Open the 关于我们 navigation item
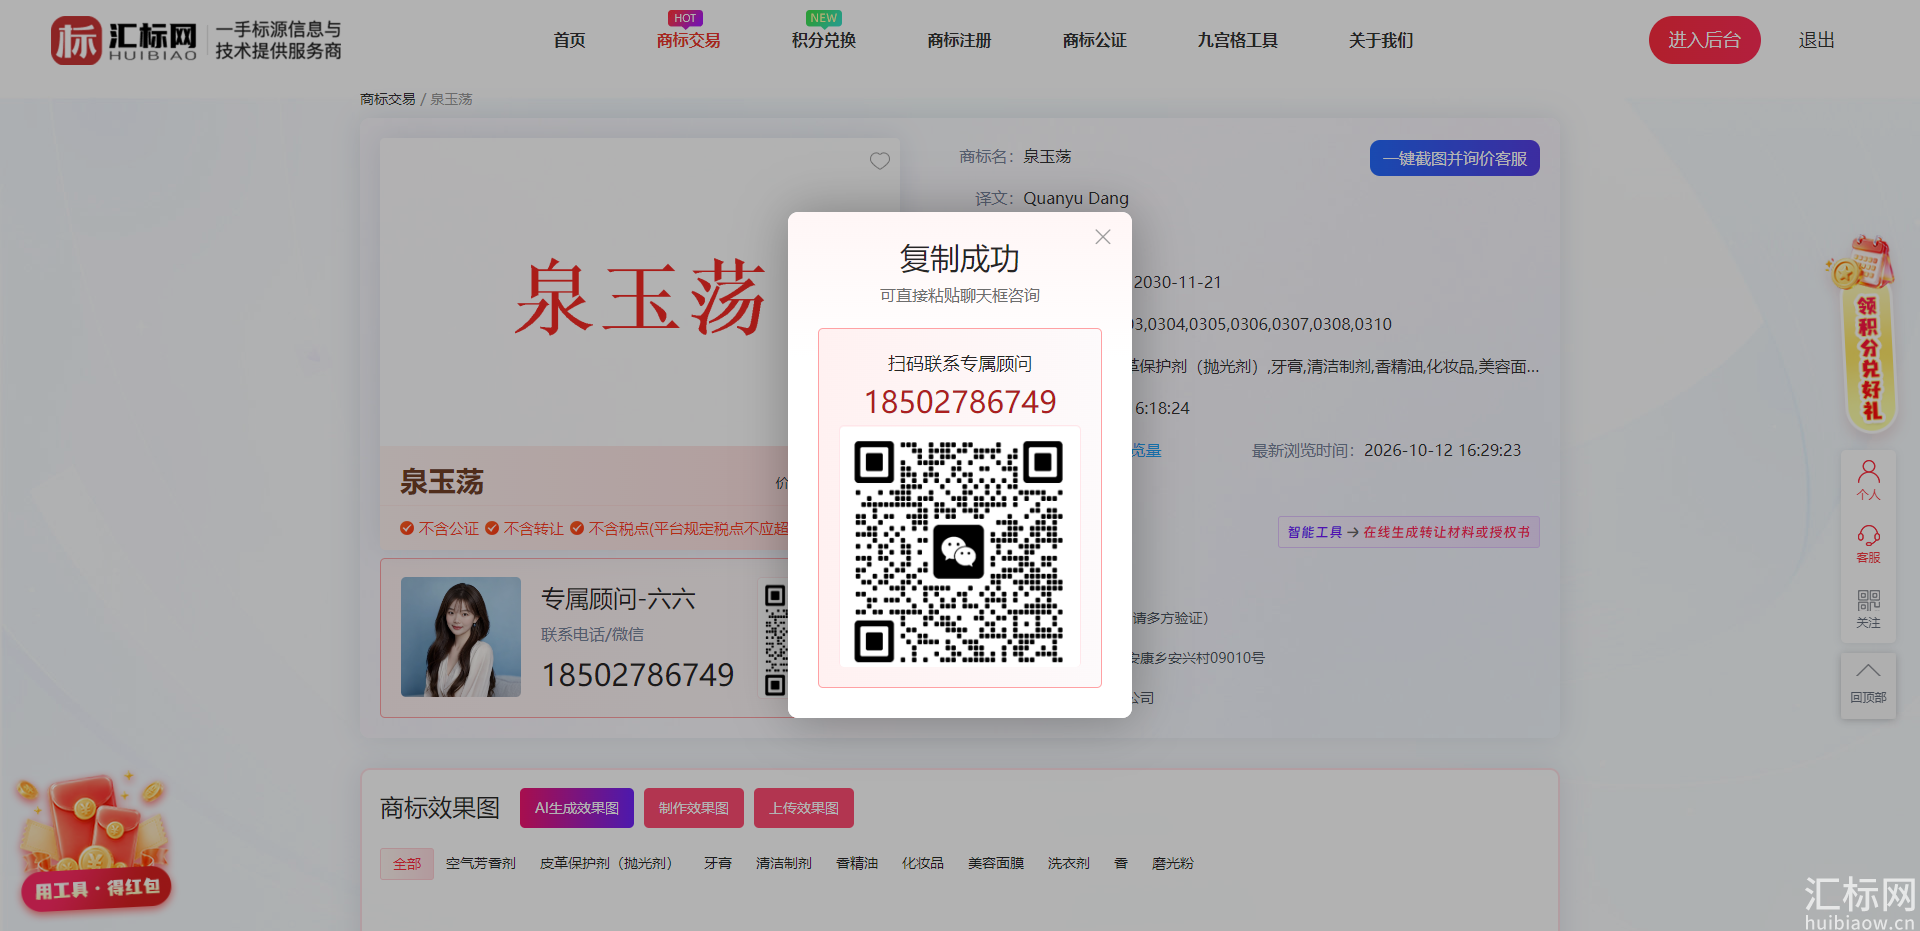1920x931 pixels. point(1380,40)
